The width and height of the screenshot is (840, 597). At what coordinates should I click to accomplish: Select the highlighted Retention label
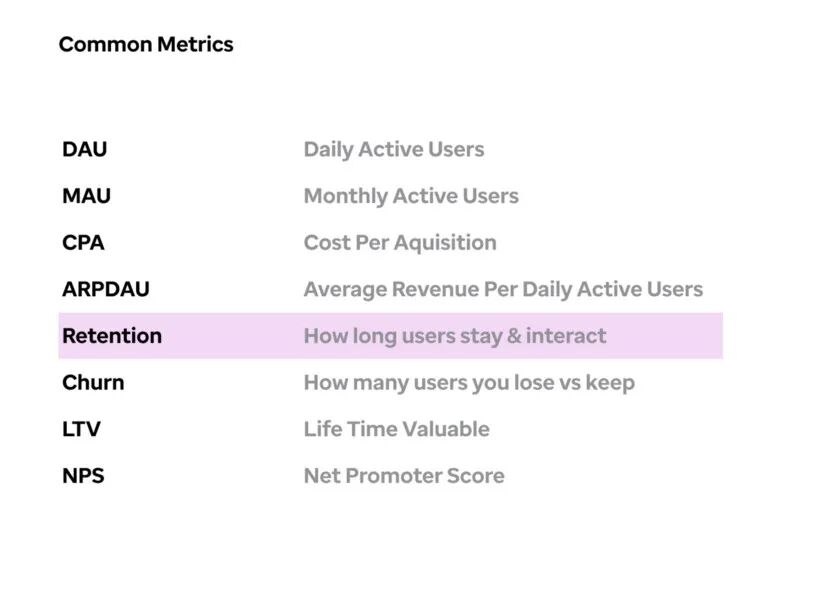[112, 336]
